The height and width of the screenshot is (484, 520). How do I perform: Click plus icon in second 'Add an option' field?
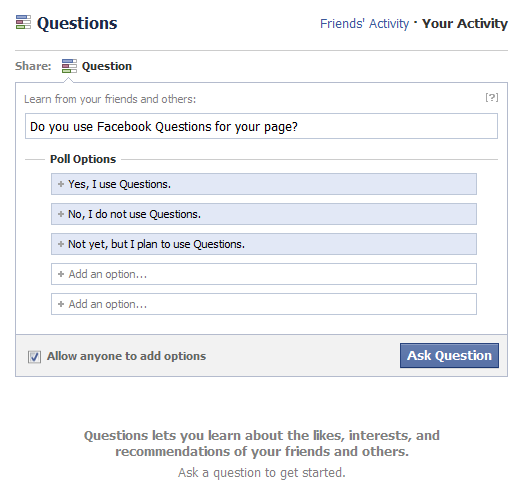61,304
